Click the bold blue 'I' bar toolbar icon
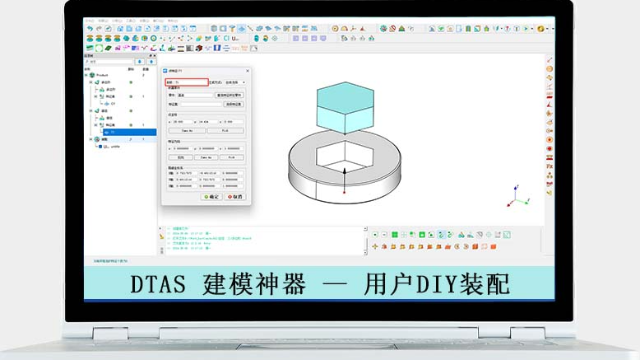This screenshot has height=360, width=640. [217, 48]
